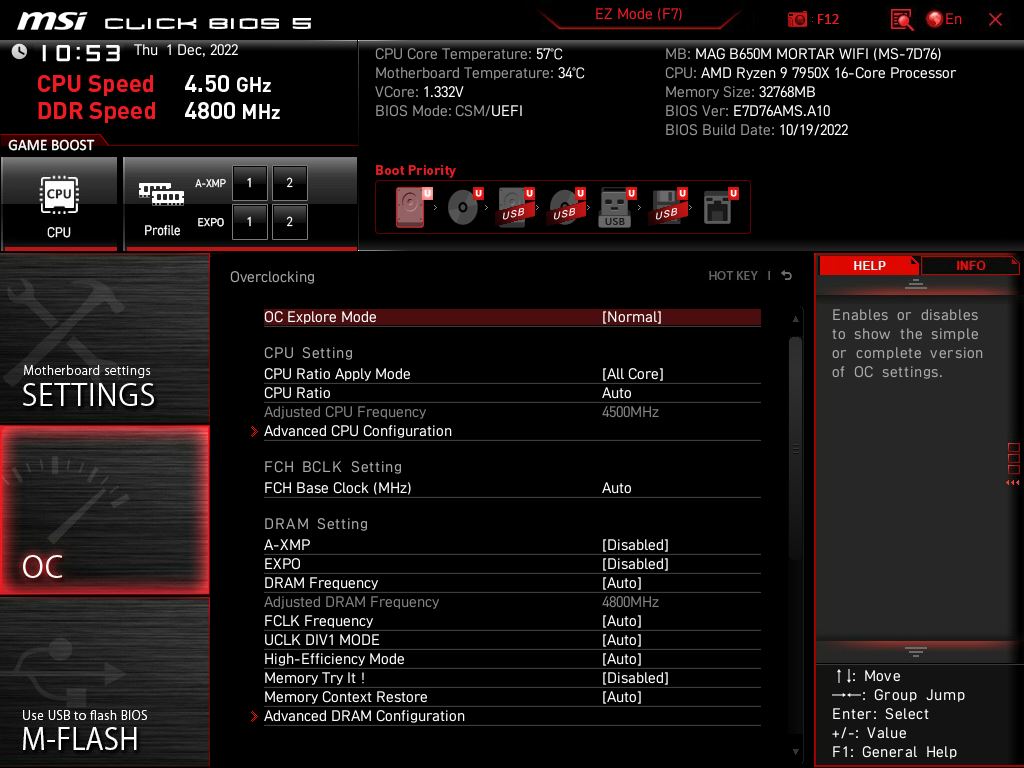Open the A-XMP option in DRAM Setting
This screenshot has height=768, width=1024.
click(x=512, y=545)
